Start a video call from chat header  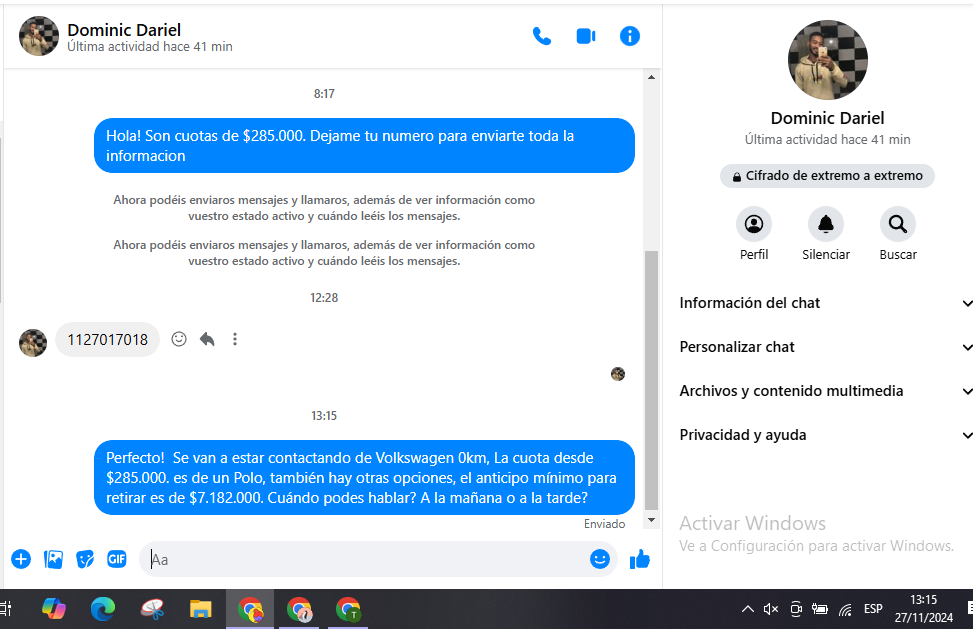pos(585,36)
